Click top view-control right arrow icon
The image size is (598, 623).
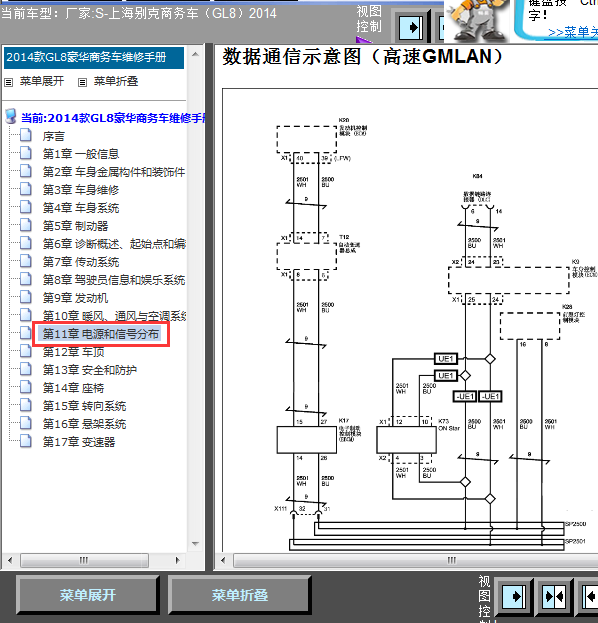[x=411, y=27]
